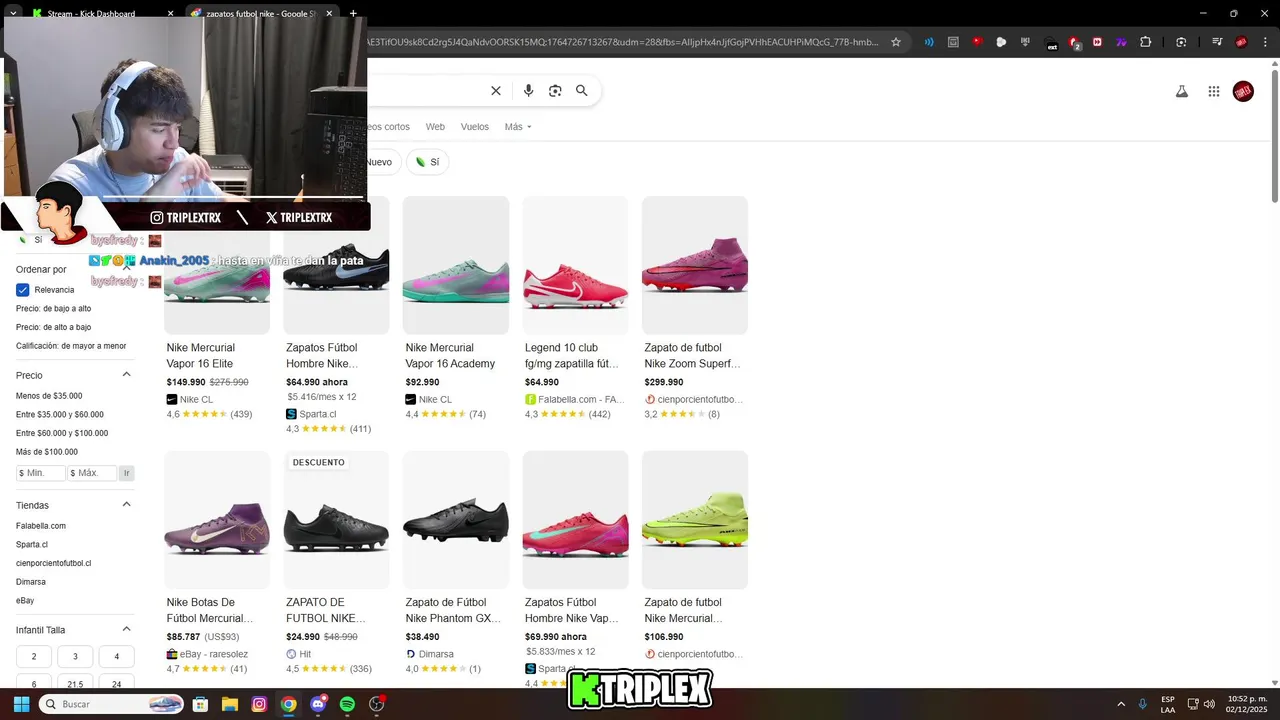This screenshot has width=1280, height=720.
Task: Apply custom price range with Ir button
Action: [x=126, y=473]
